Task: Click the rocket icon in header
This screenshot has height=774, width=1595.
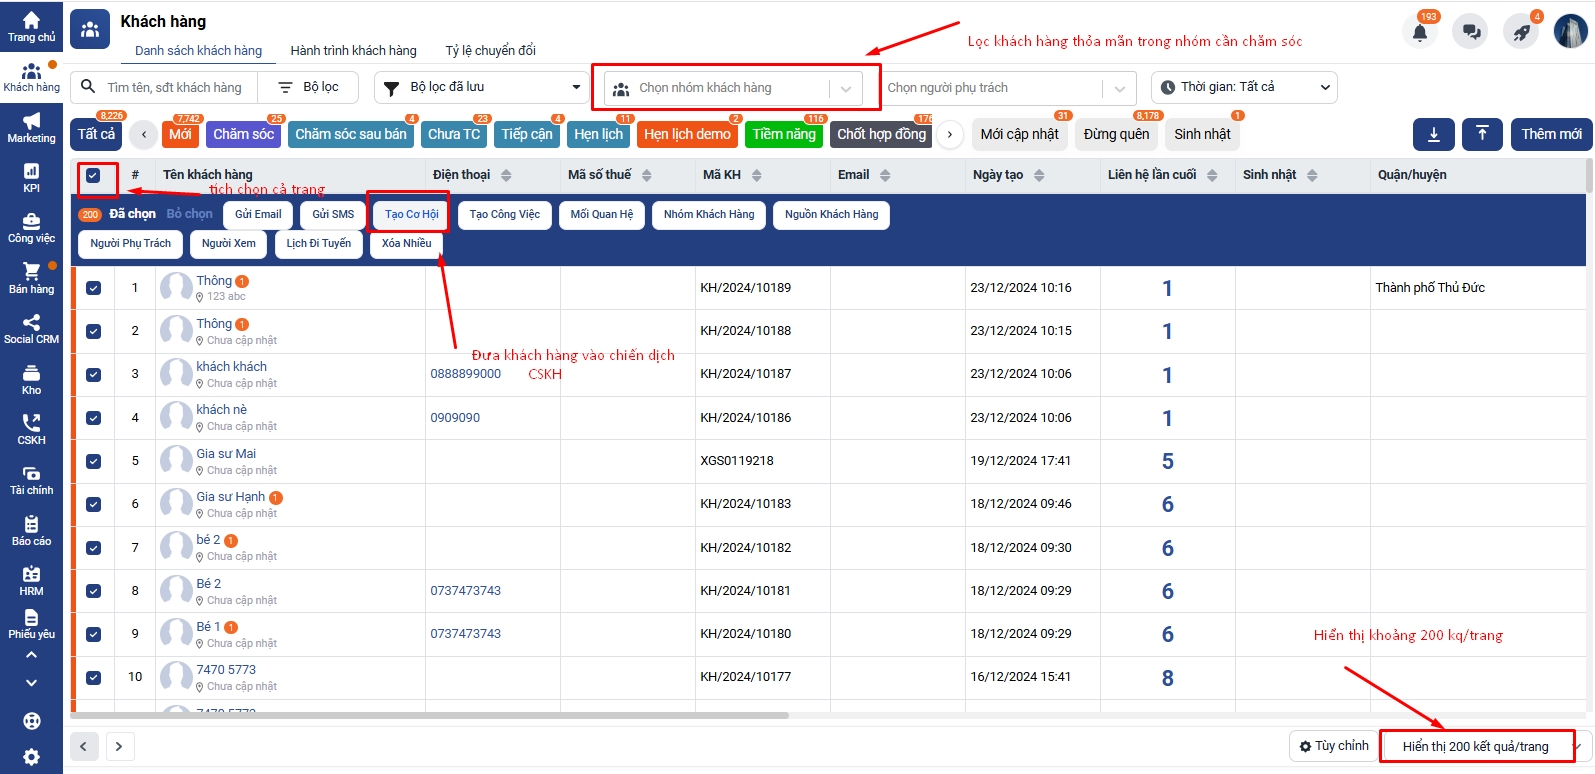Action: coord(1521,32)
